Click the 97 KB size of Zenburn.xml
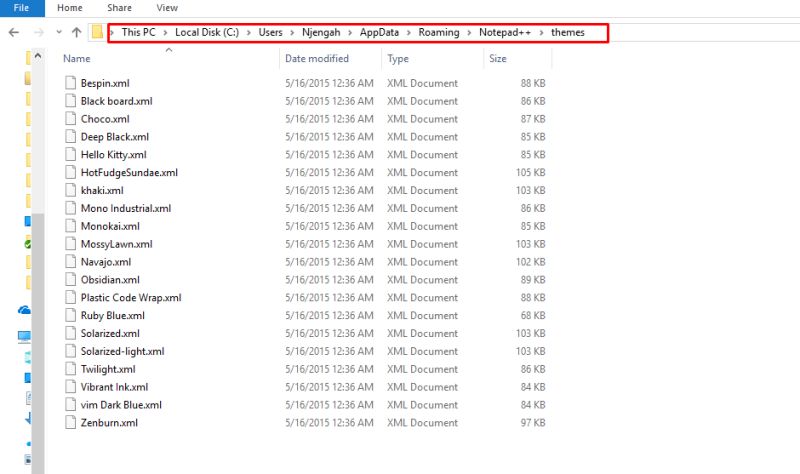The image size is (800, 474). point(533,422)
